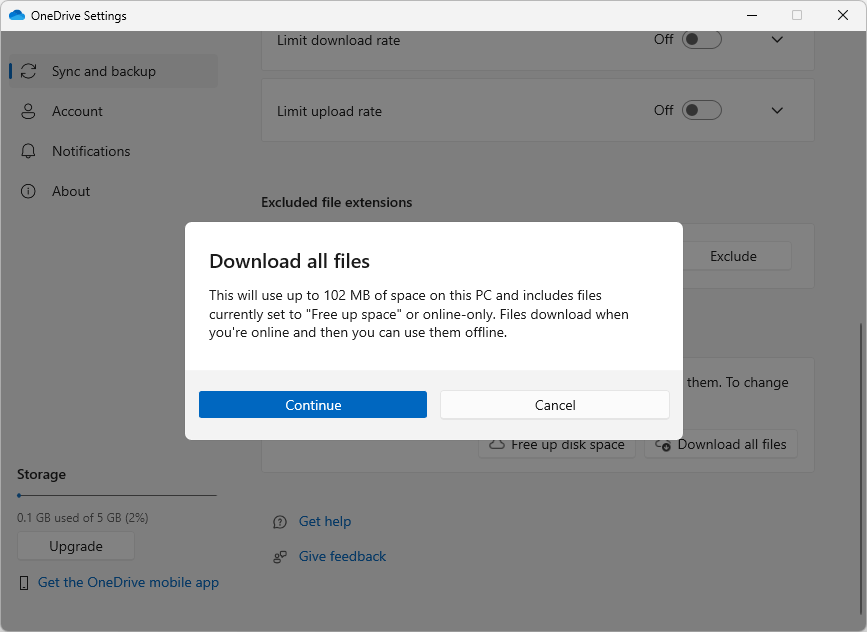Minimize the OneDrive Settings window
This screenshot has width=867, height=632.
(751, 15)
